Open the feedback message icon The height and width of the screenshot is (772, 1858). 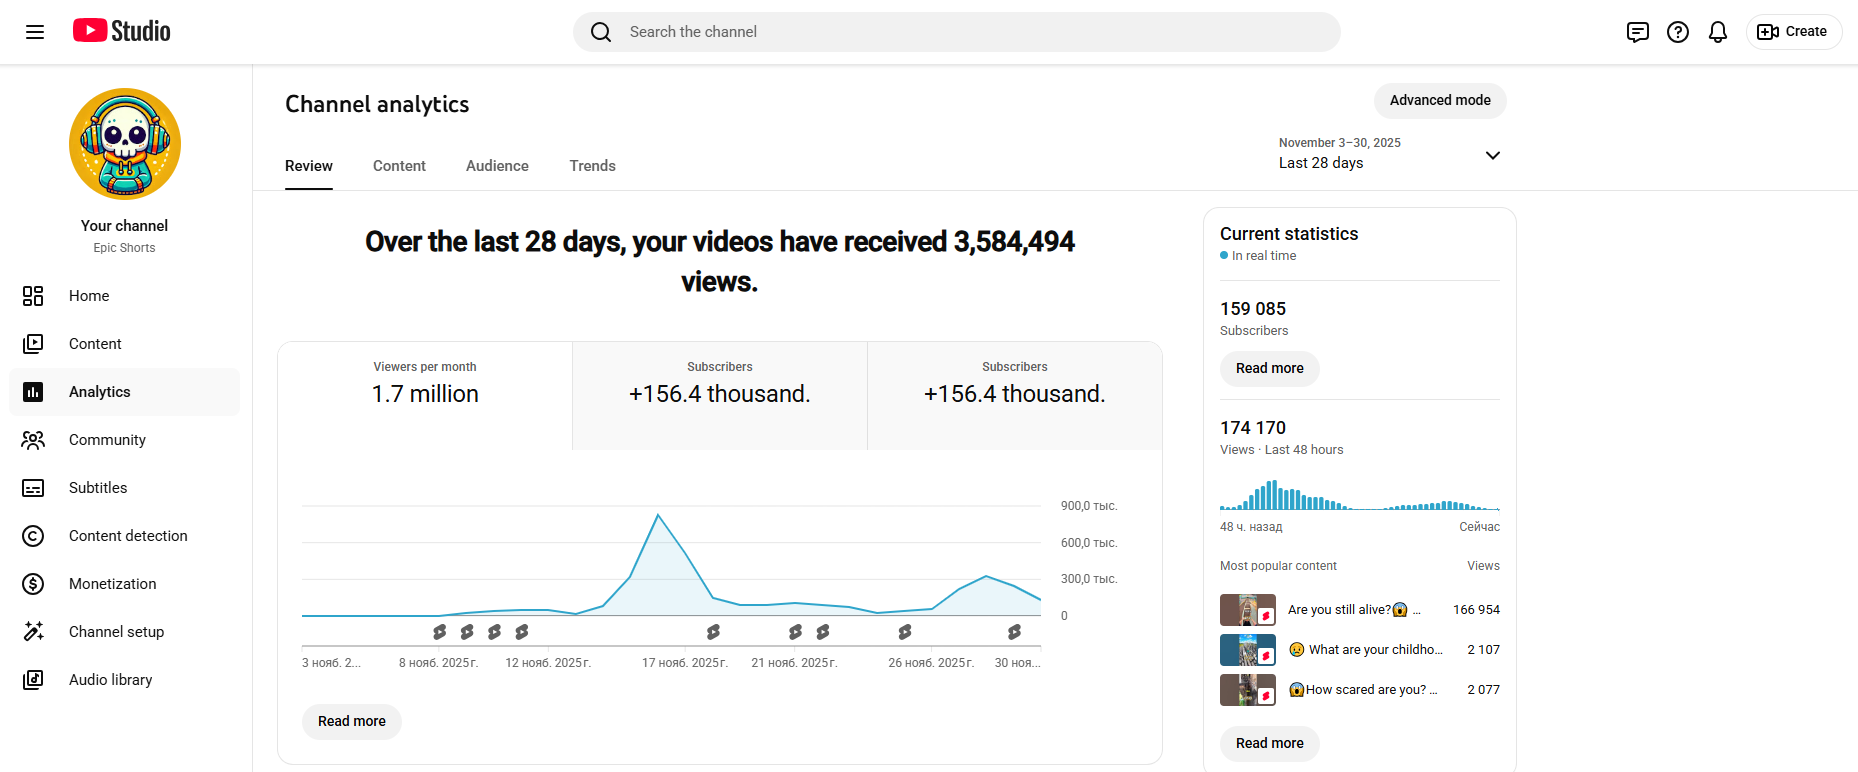tap(1637, 32)
